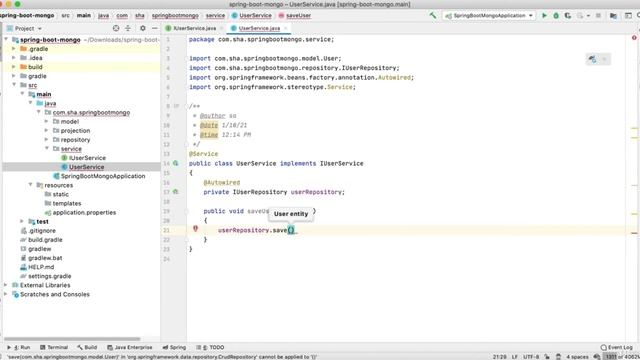Click gutter bean icon on line 14
The width and height of the screenshot is (640, 360).
(176, 163)
